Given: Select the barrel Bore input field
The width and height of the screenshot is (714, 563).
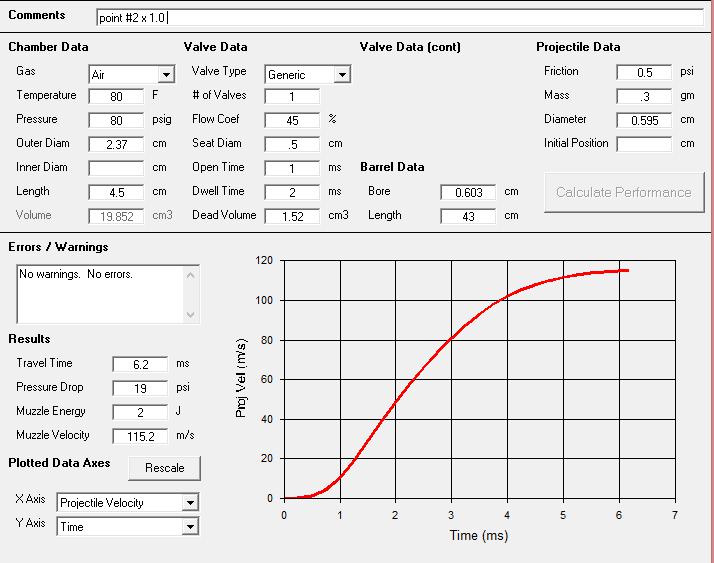Looking at the screenshot, I should pyautogui.click(x=468, y=192).
